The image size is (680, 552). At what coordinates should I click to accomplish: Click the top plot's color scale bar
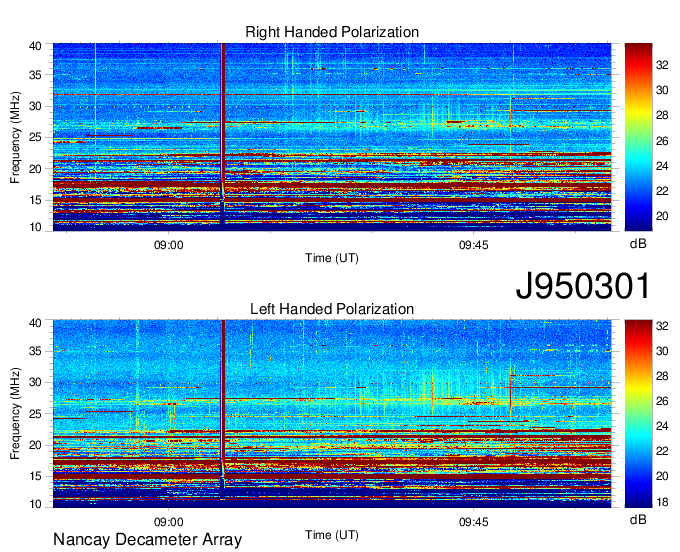point(638,137)
